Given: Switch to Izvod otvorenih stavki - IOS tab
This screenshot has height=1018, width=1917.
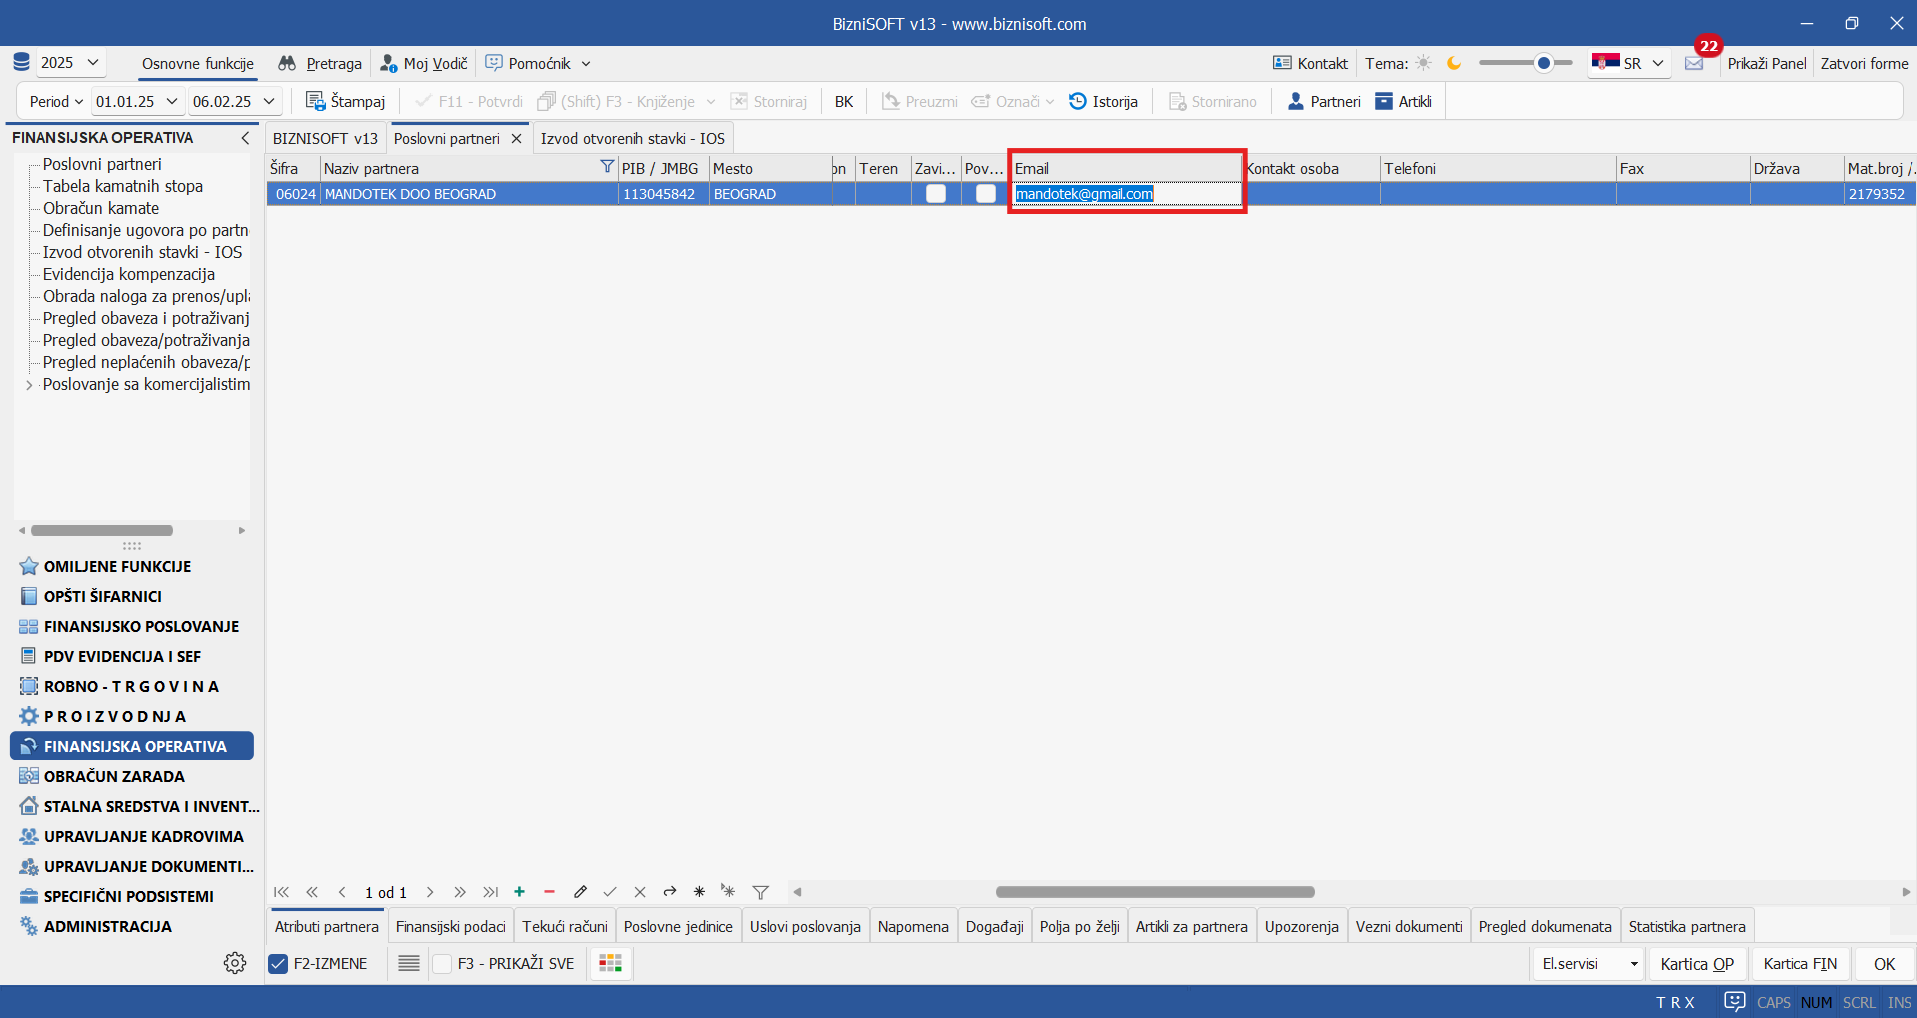Looking at the screenshot, I should click(x=632, y=138).
